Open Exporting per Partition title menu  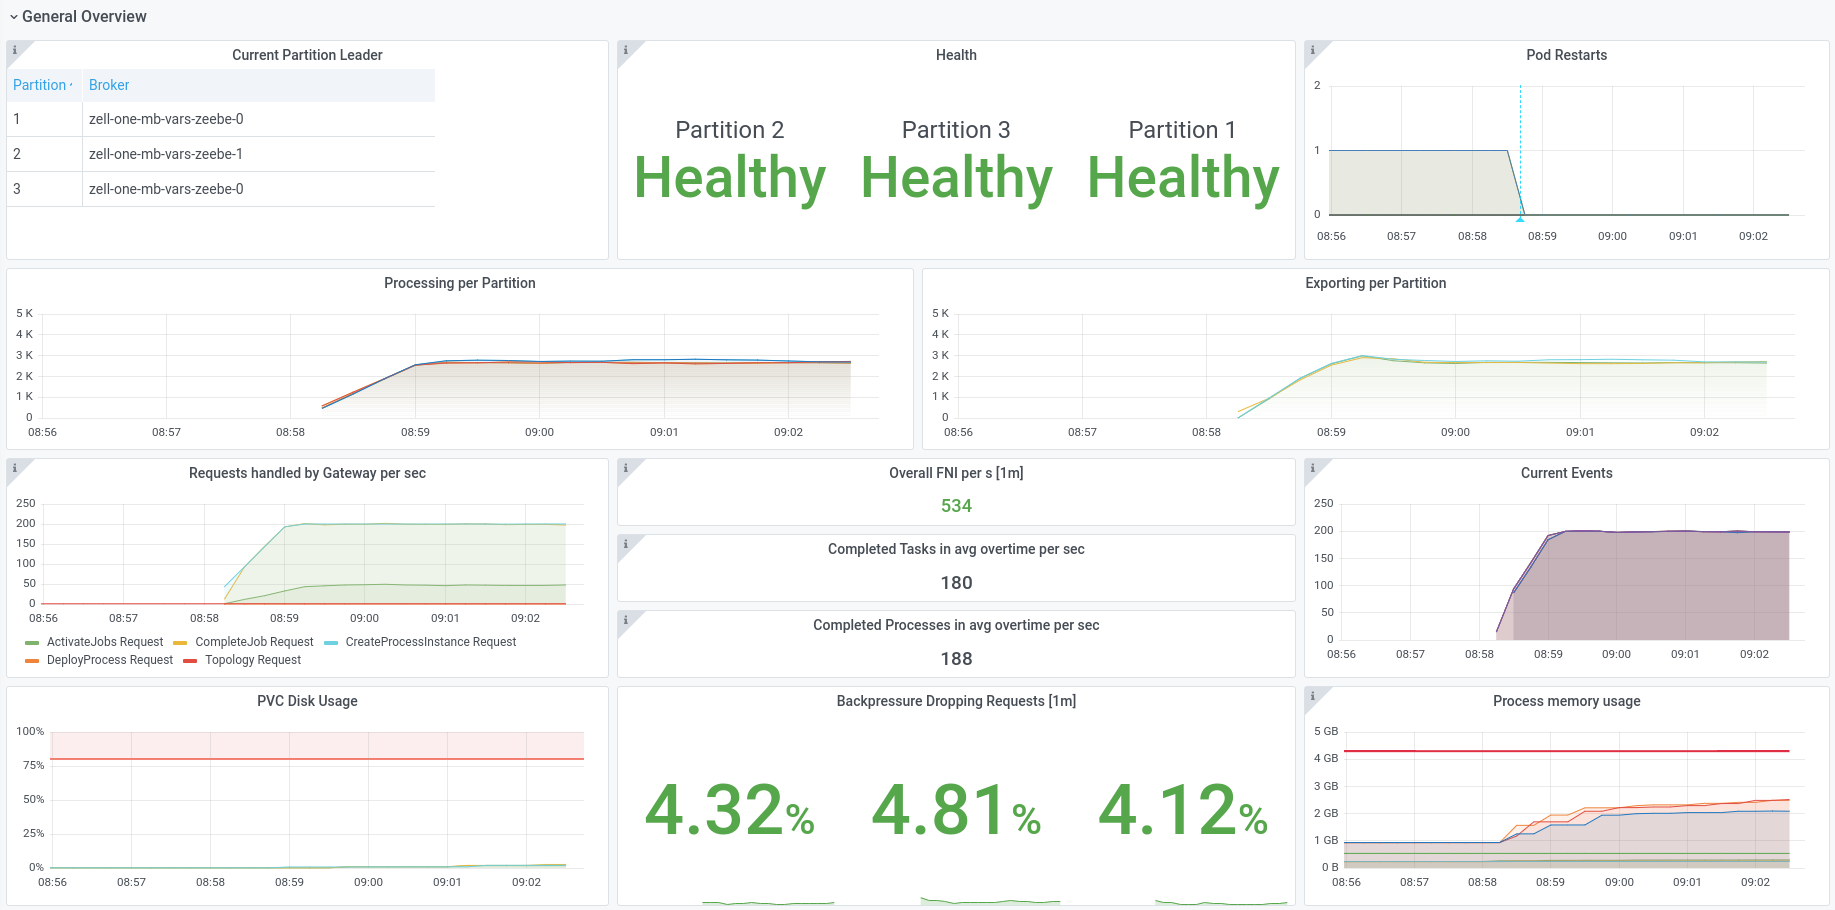tap(1375, 283)
